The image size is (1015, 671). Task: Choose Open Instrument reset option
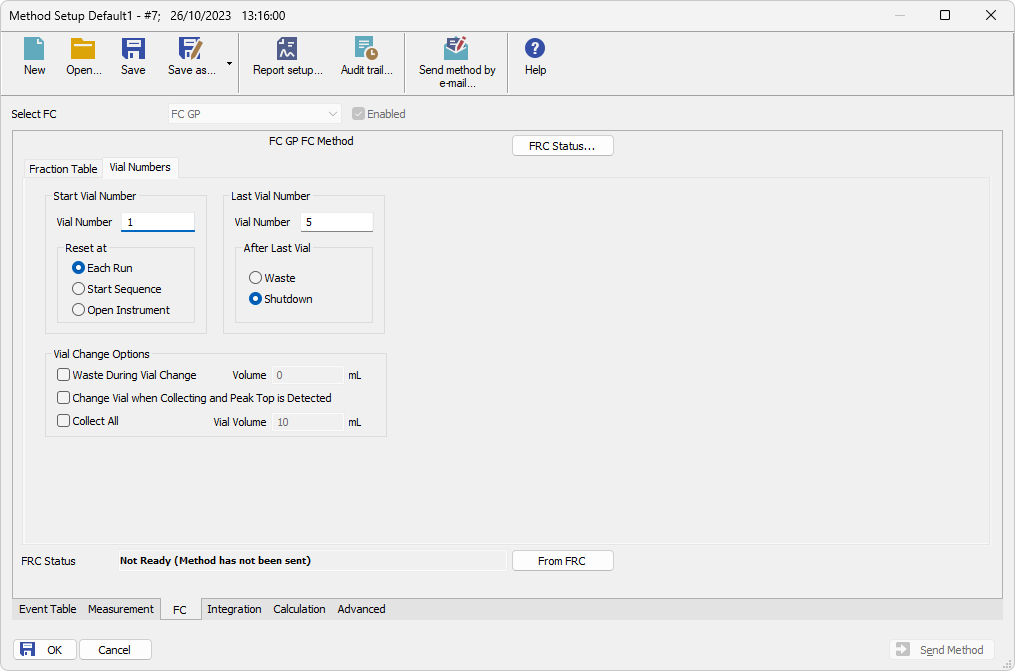tap(78, 310)
